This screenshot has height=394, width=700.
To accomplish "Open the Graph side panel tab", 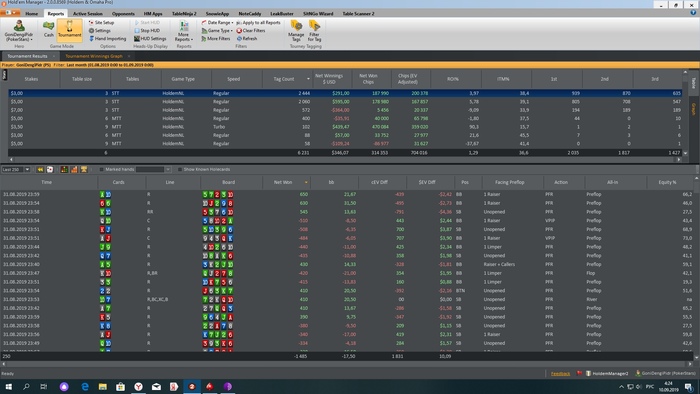I will pos(694,109).
